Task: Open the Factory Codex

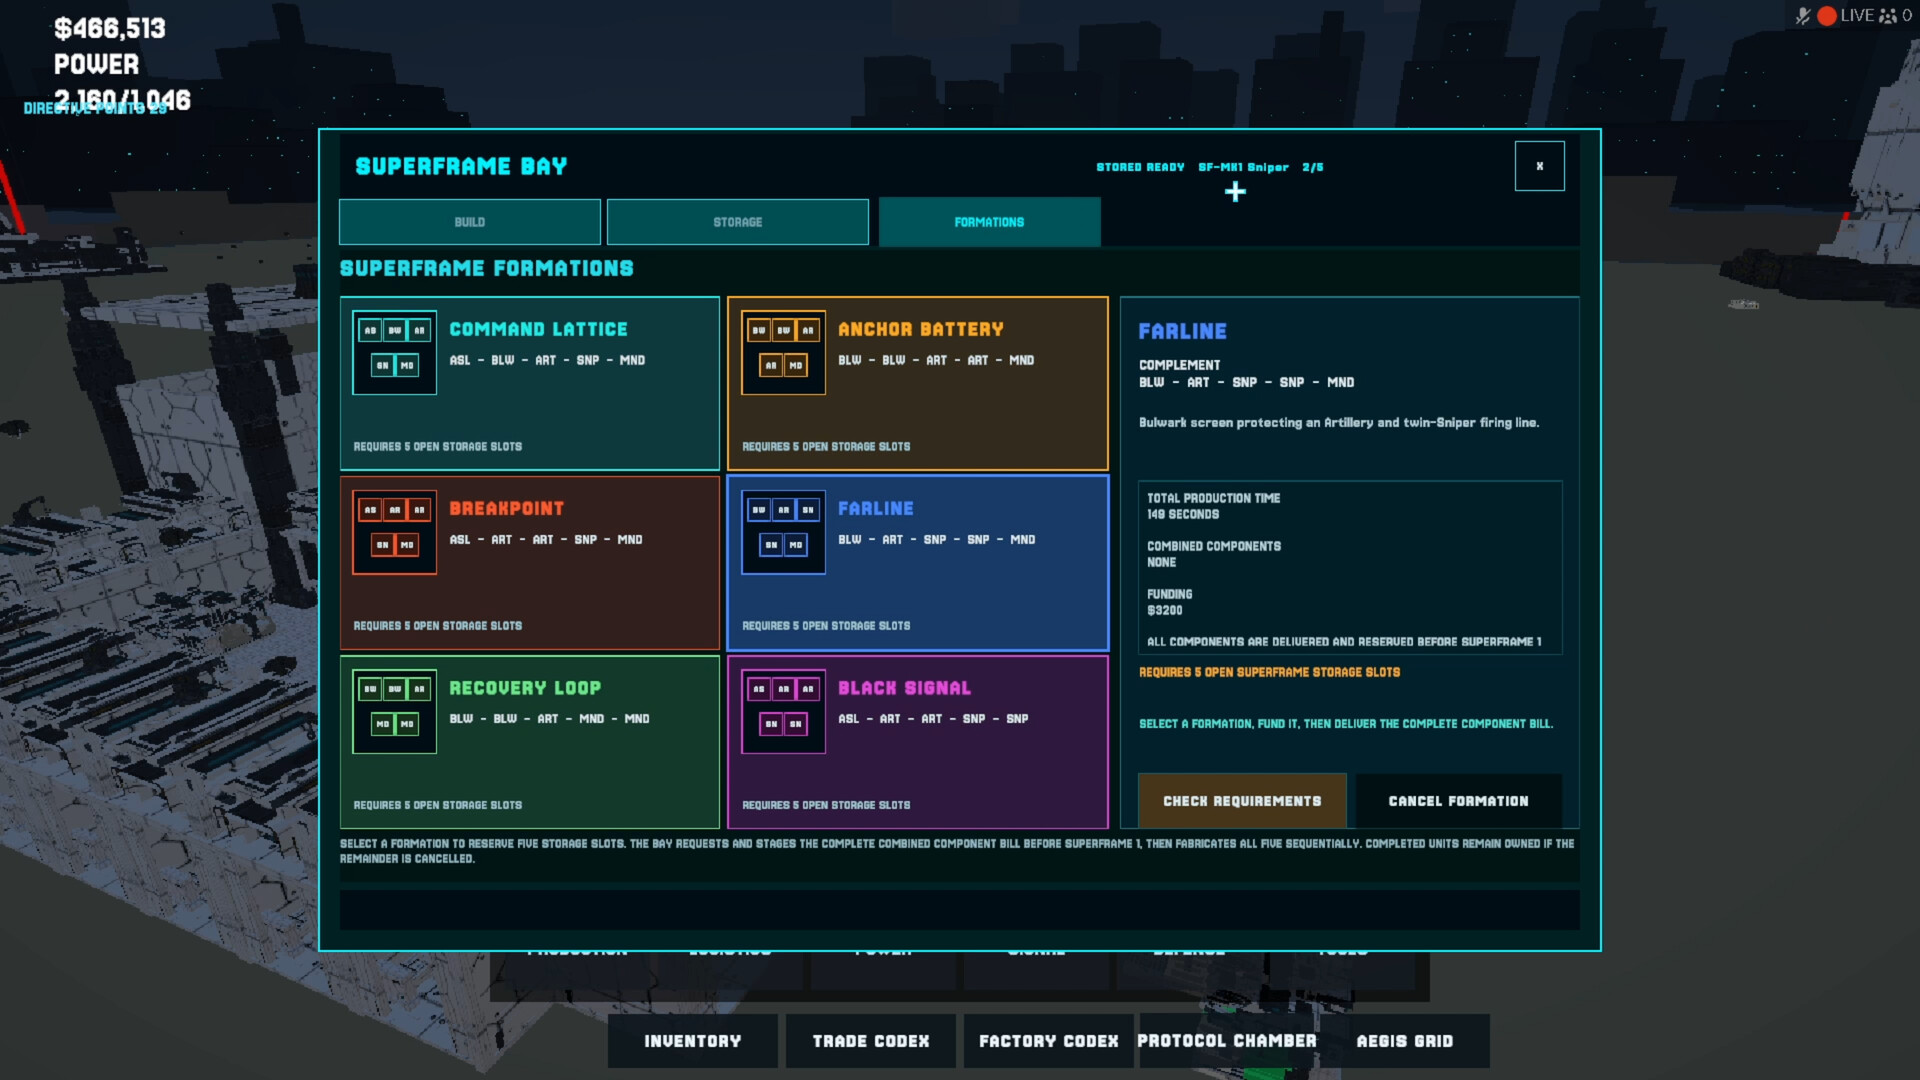Action: (1049, 1041)
